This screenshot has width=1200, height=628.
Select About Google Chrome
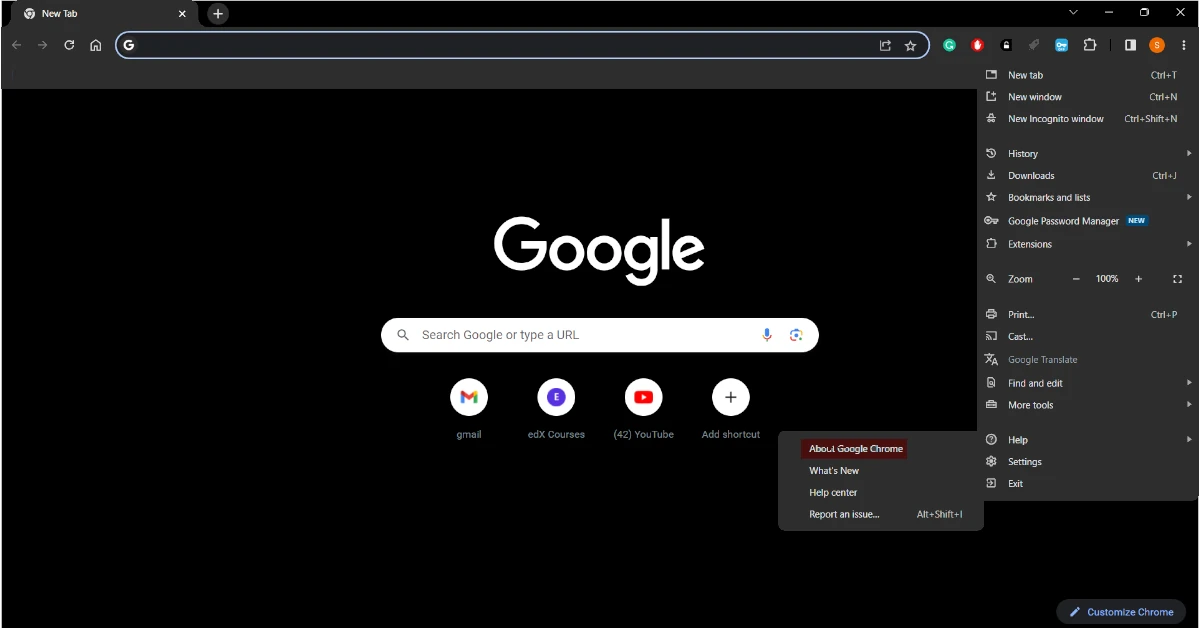[855, 449]
